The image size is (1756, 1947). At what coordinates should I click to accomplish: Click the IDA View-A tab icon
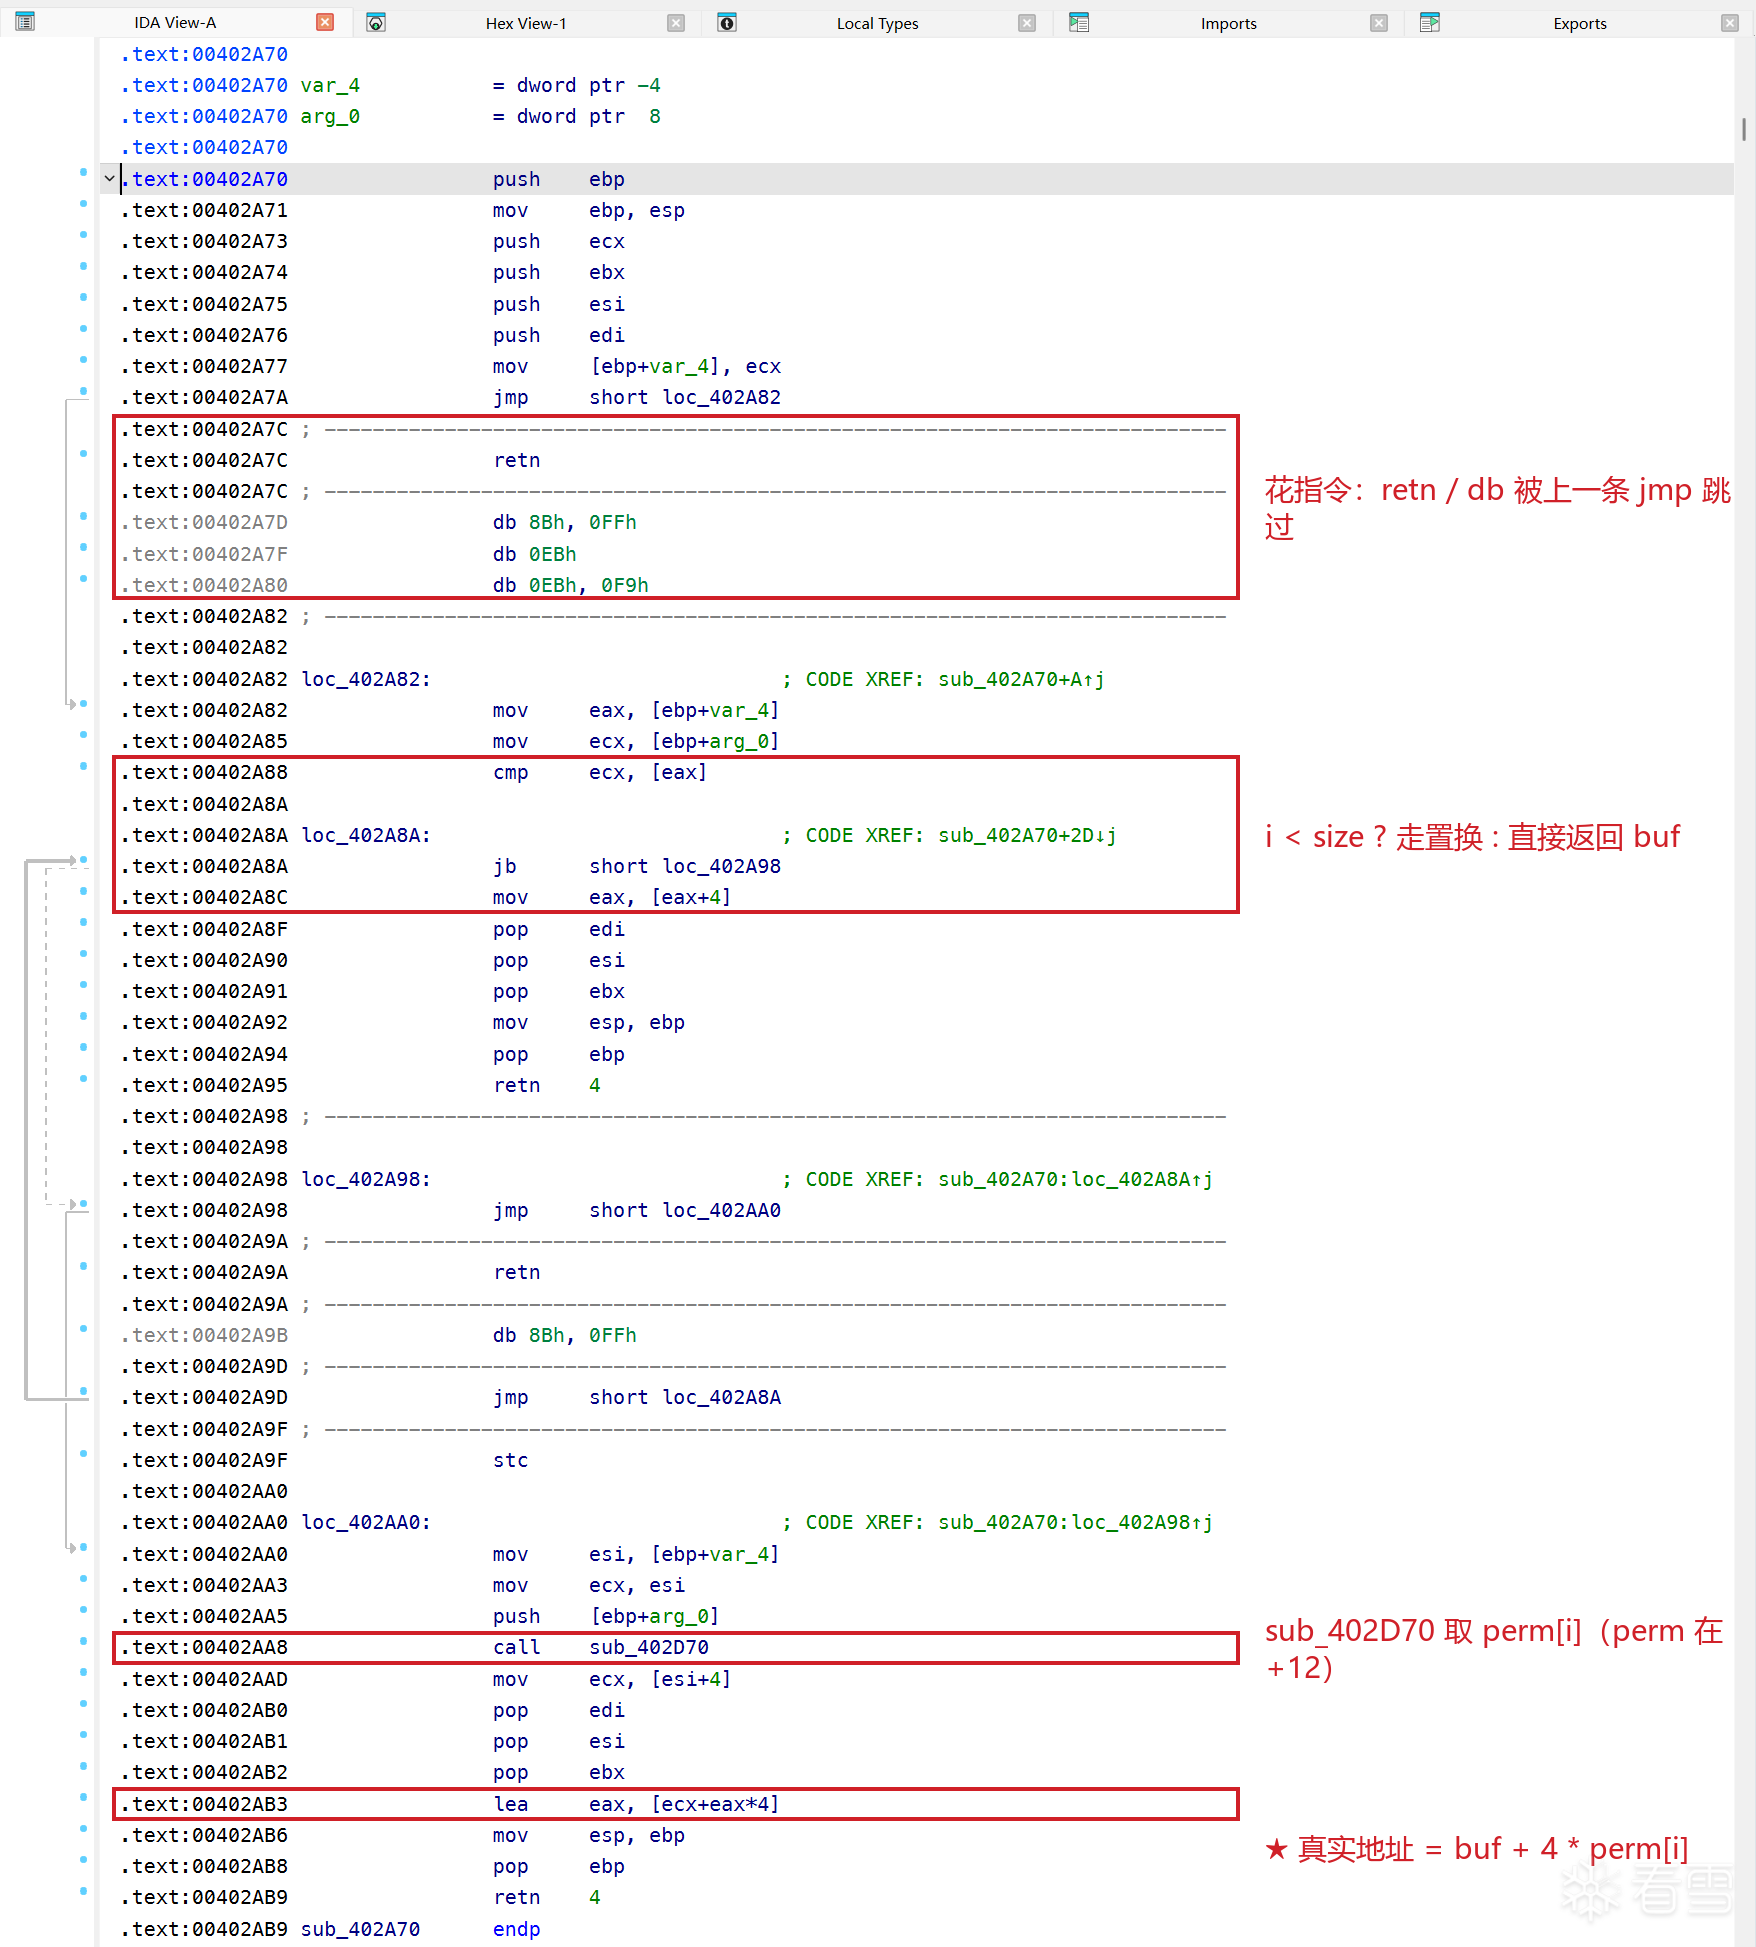(25, 22)
